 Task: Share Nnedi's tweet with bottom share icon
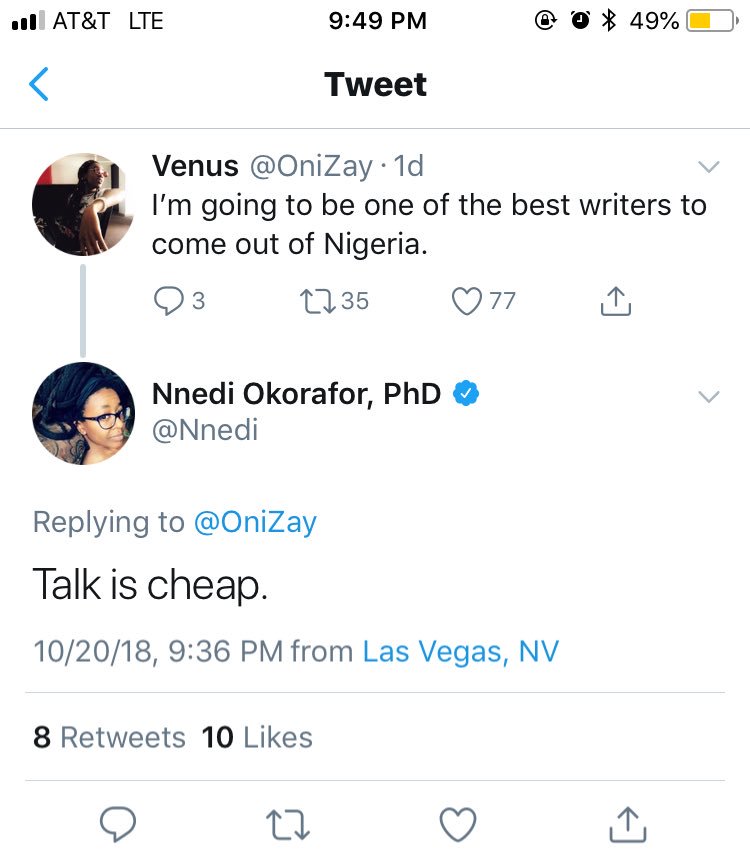click(628, 824)
